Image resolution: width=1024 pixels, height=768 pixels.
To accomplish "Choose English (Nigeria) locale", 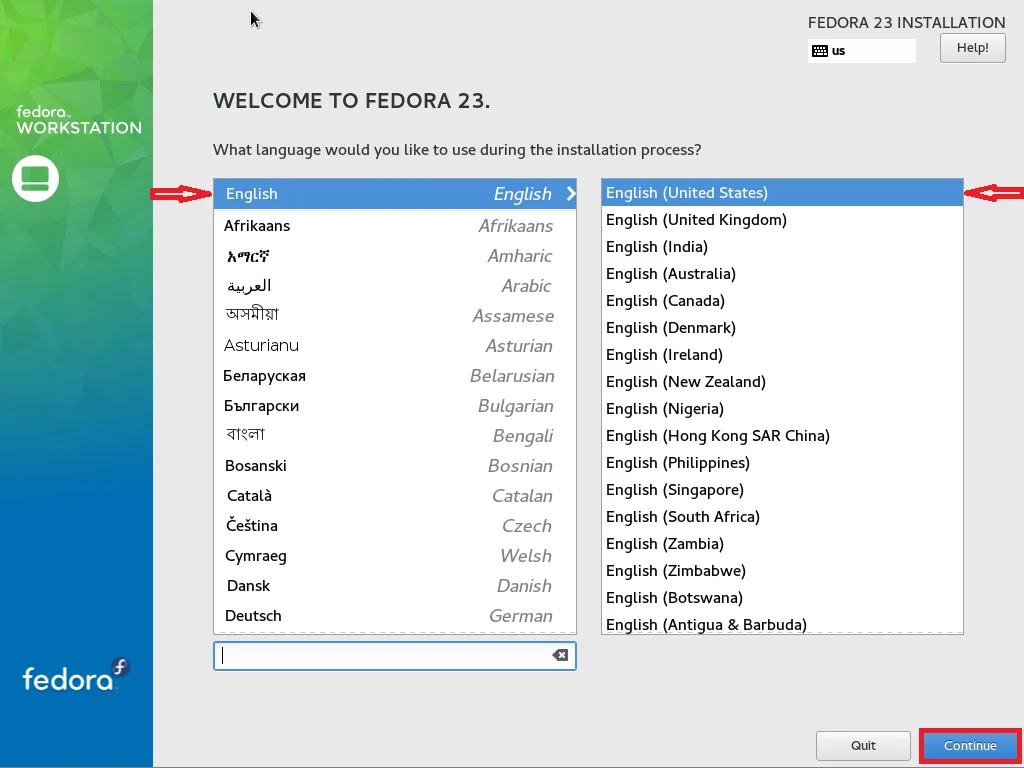I will [782, 409].
